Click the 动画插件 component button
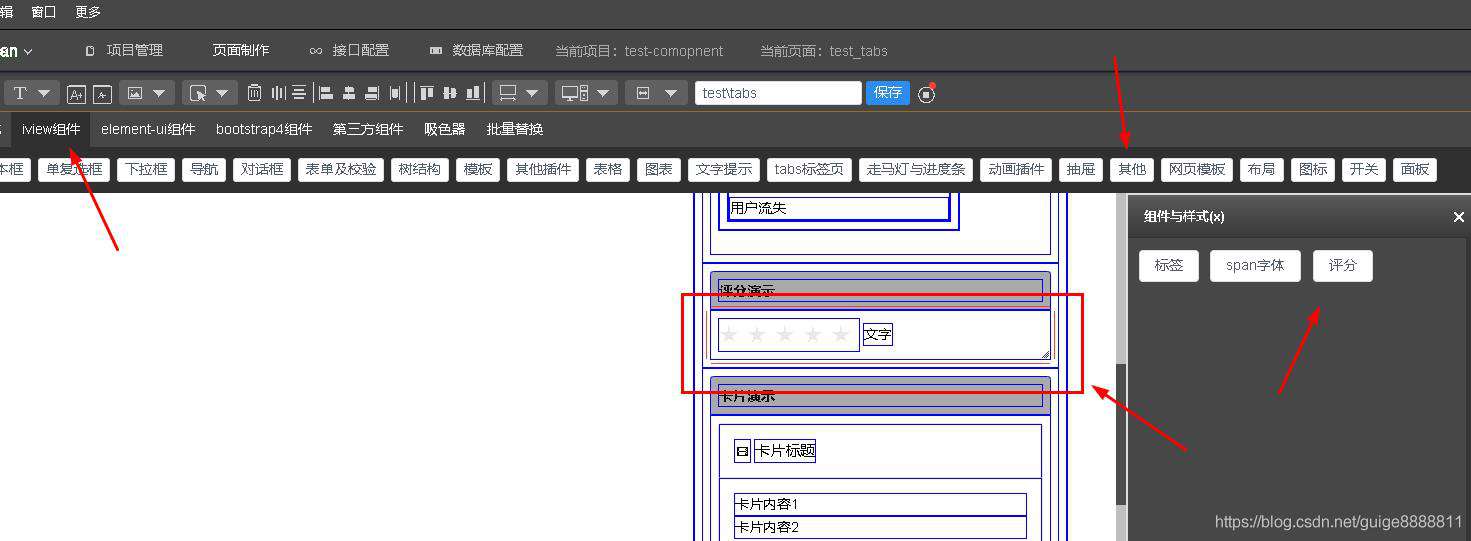This screenshot has width=1471, height=541. pyautogui.click(x=1016, y=169)
